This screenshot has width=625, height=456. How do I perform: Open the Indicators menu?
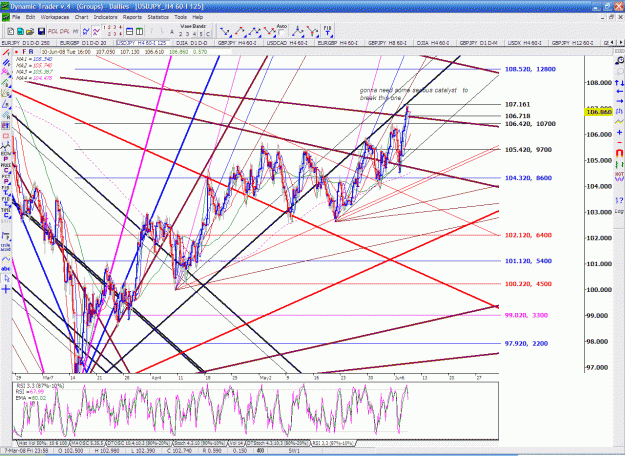coord(105,17)
